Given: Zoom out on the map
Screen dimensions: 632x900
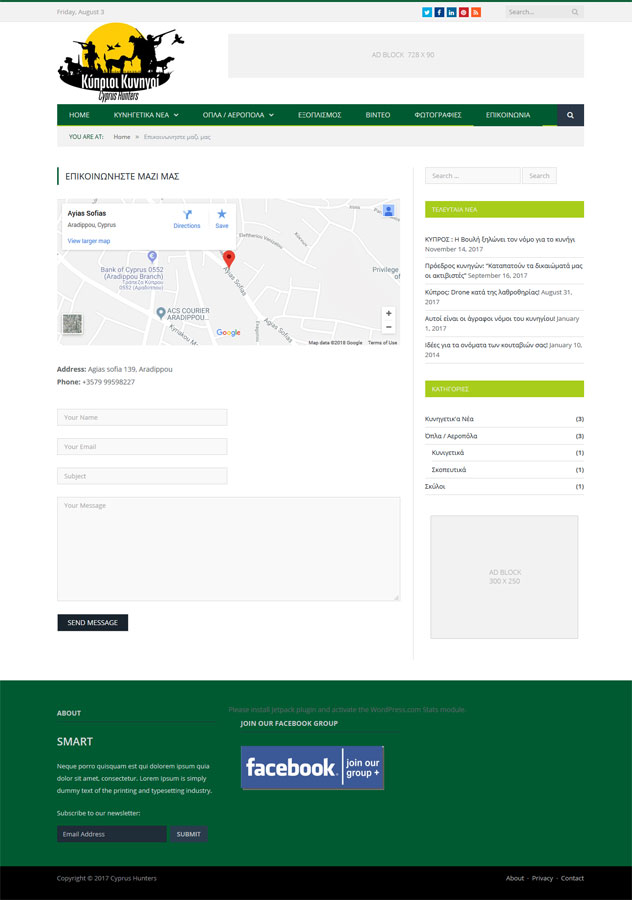Looking at the screenshot, I should 389,327.
